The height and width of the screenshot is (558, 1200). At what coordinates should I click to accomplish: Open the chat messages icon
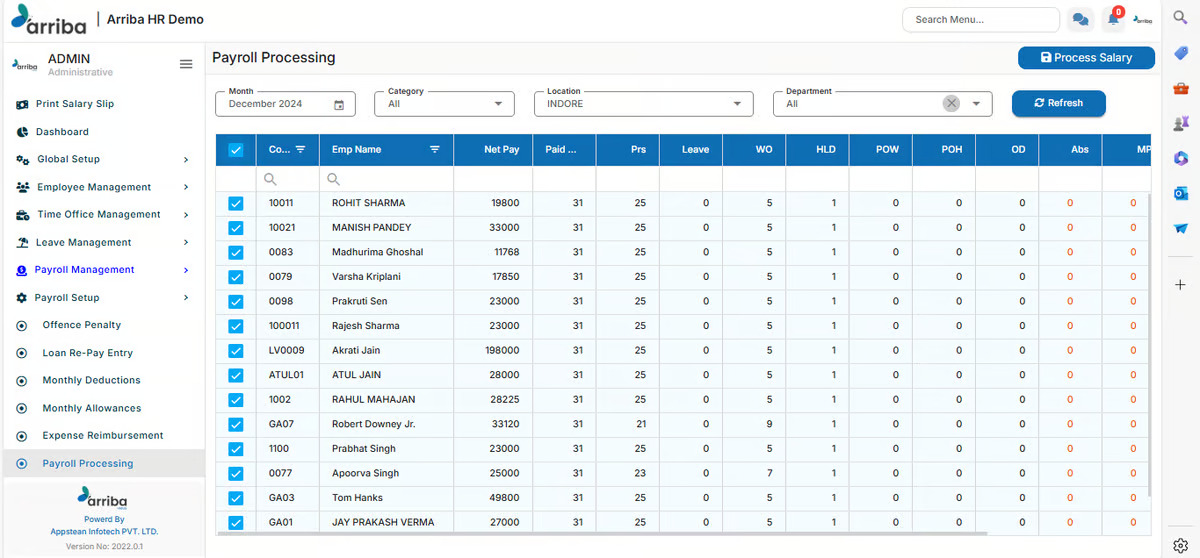click(1080, 20)
